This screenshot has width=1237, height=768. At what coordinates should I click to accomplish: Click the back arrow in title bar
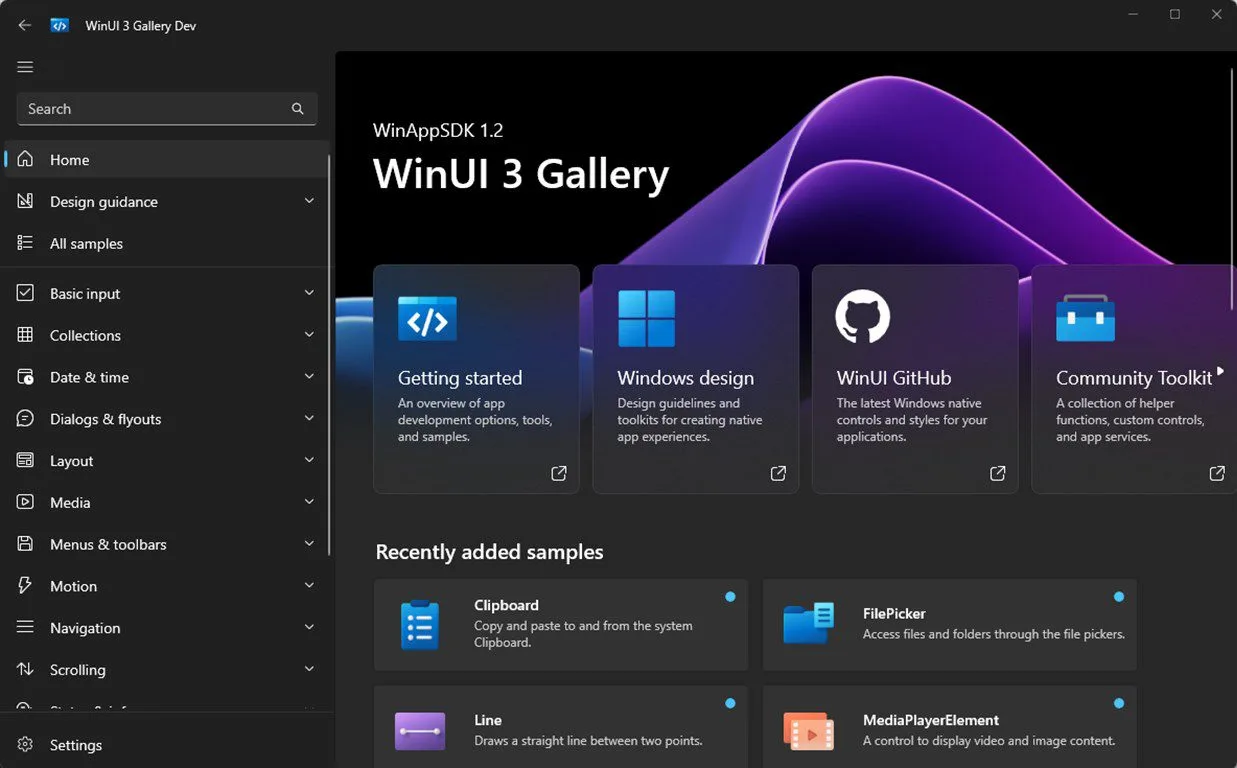(25, 25)
